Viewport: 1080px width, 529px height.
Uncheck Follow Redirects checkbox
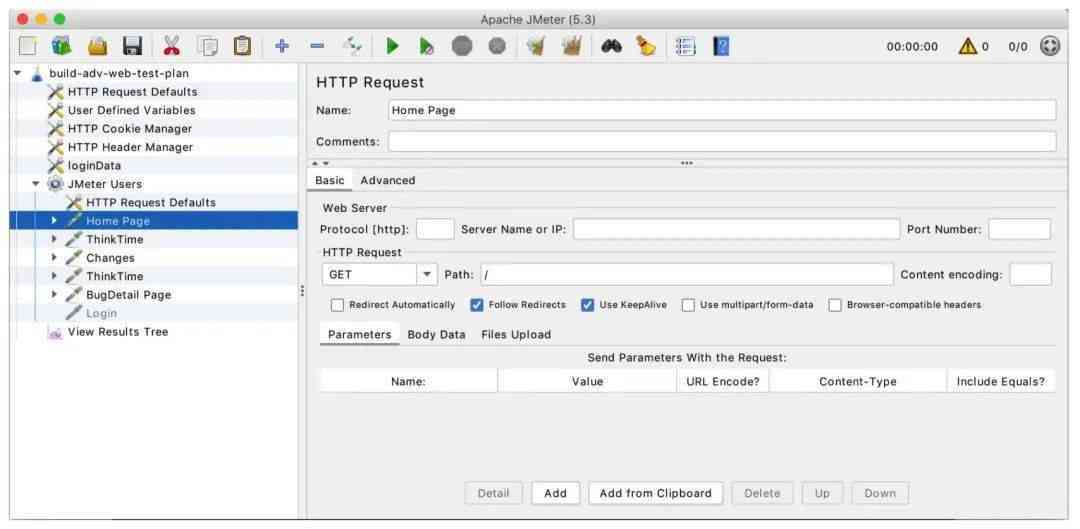pyautogui.click(x=477, y=305)
